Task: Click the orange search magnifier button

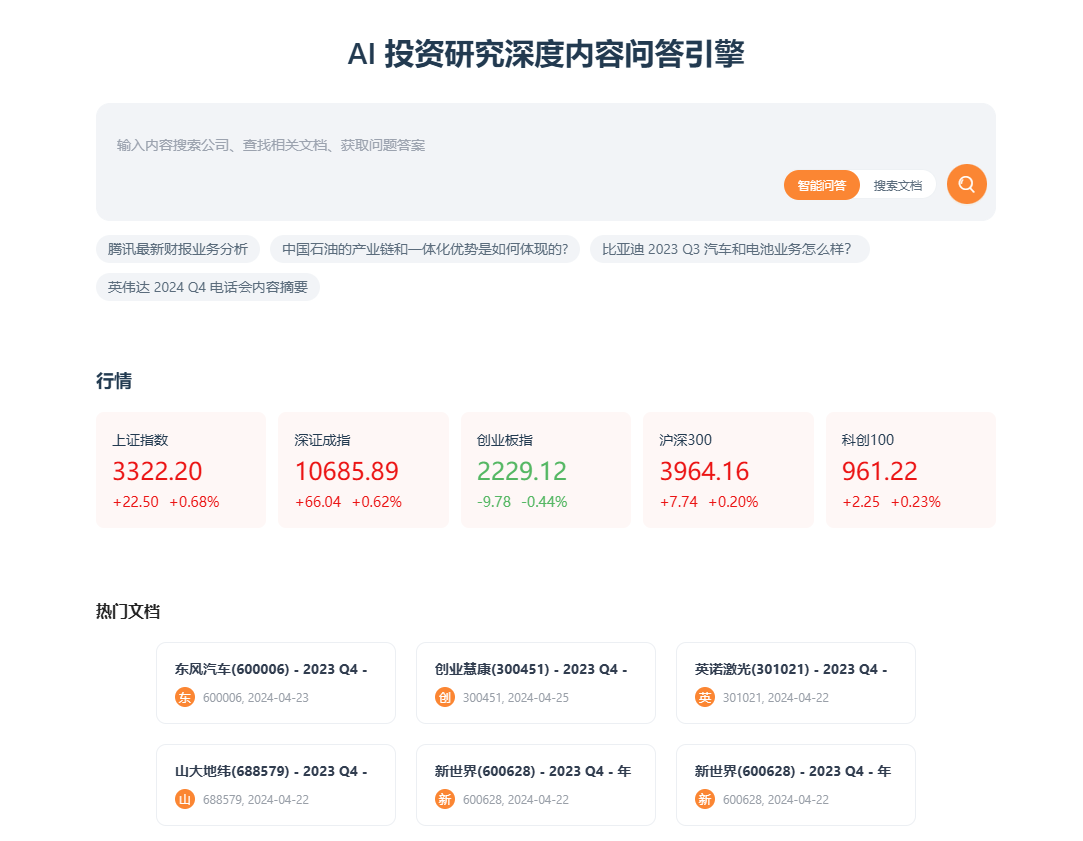Action: pyautogui.click(x=966, y=184)
